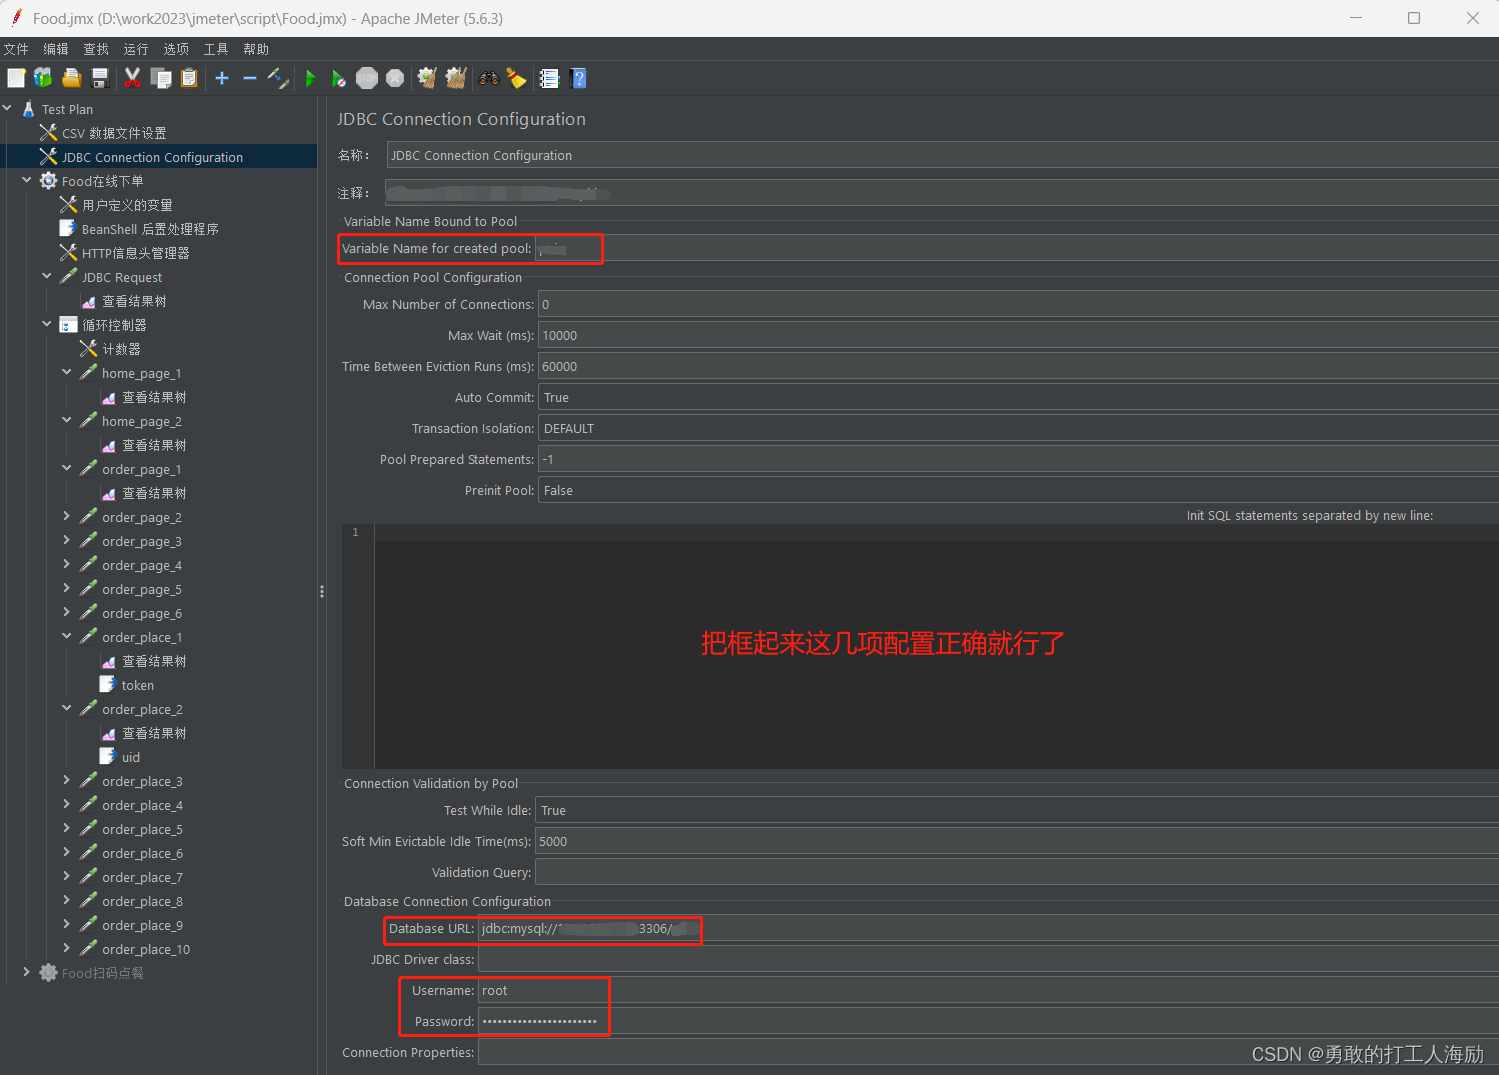The image size is (1499, 1075).
Task: Open Search with binoculars icon
Action: click(x=489, y=78)
